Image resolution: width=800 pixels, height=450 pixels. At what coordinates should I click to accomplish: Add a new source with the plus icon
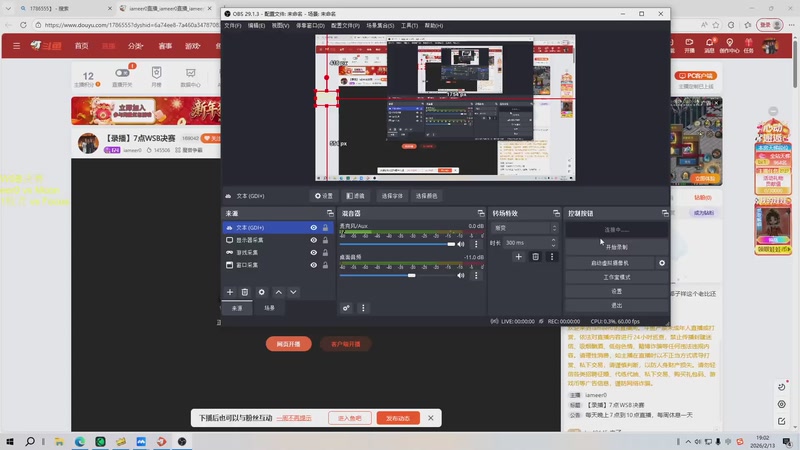pos(230,292)
